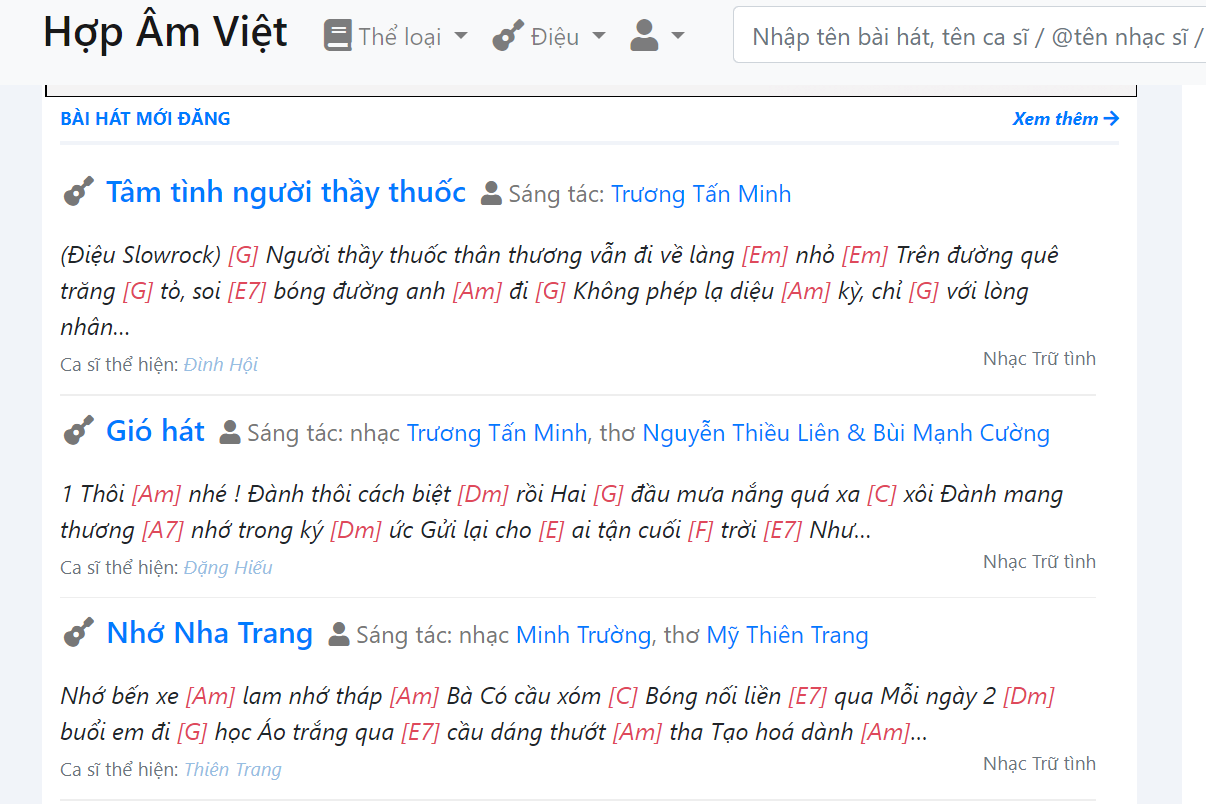1206x804 pixels.
Task: Open the account dropdown caret
Action: [678, 35]
